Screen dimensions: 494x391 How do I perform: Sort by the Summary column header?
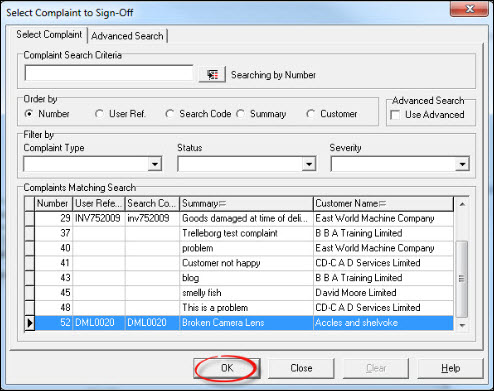(x=246, y=204)
